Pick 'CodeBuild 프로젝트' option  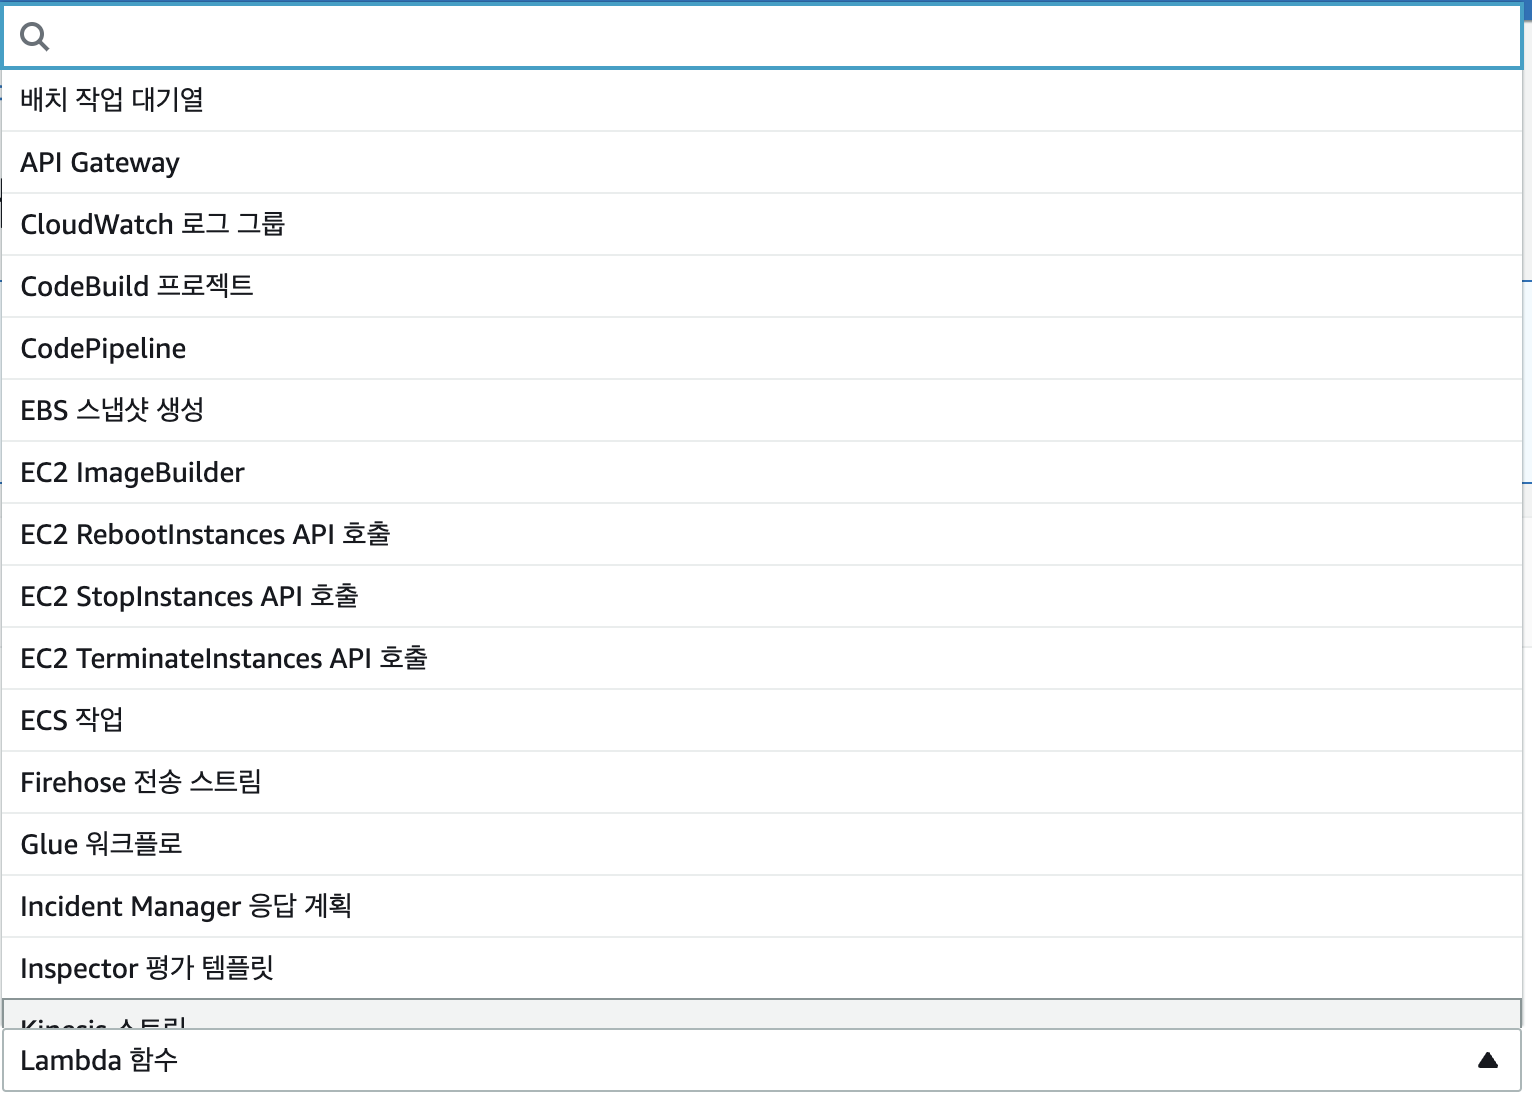(x=762, y=286)
